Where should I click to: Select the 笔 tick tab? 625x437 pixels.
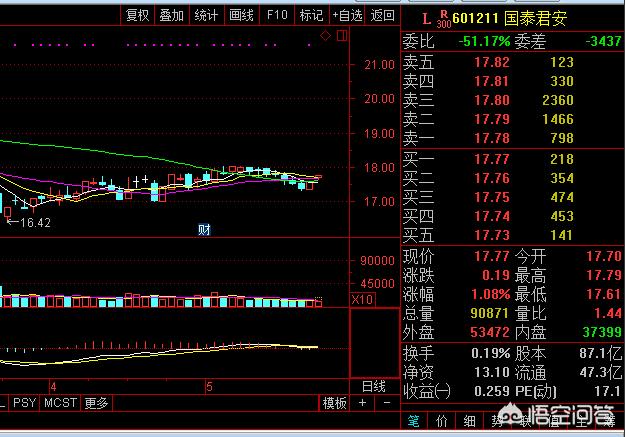coord(414,420)
